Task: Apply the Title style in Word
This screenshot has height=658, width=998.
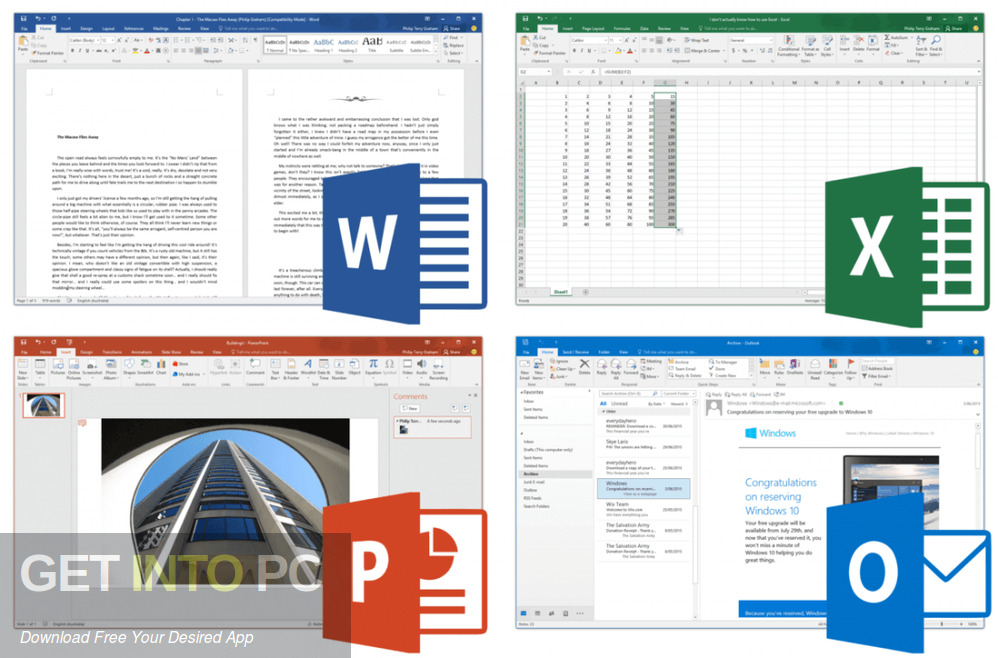Action: [x=372, y=45]
